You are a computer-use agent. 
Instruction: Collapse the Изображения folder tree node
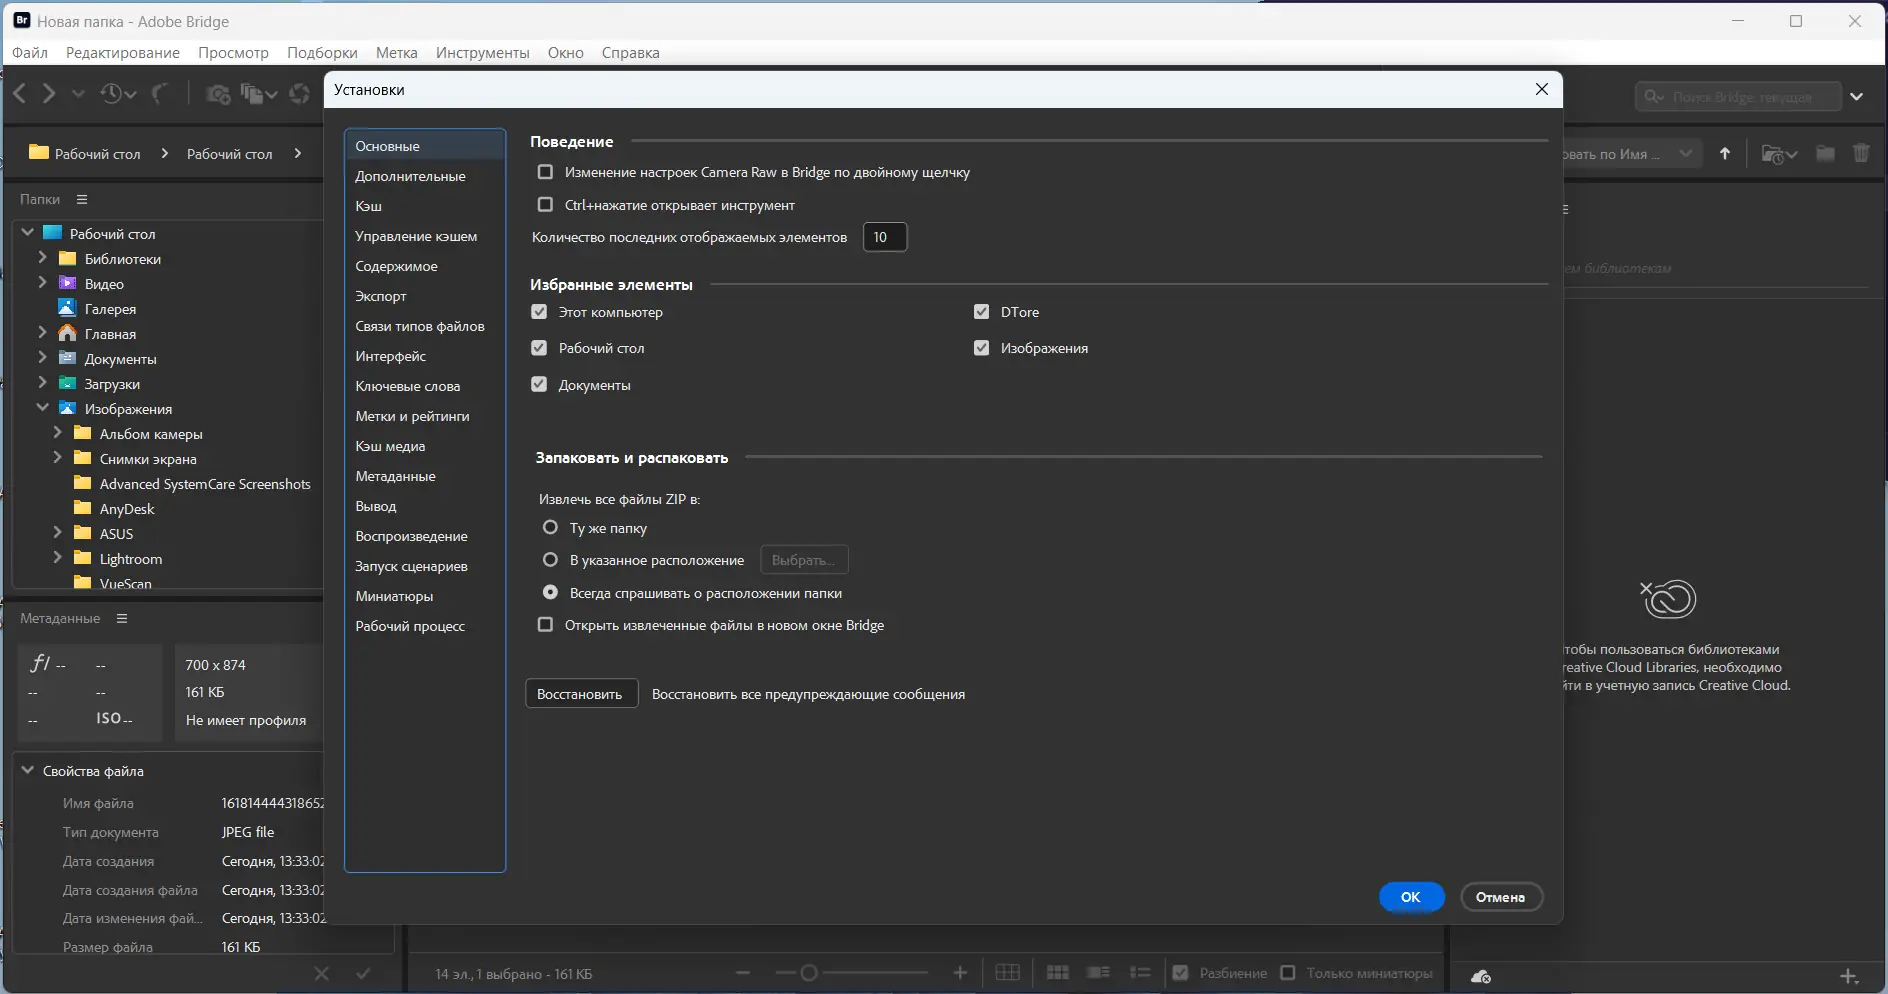(x=42, y=408)
